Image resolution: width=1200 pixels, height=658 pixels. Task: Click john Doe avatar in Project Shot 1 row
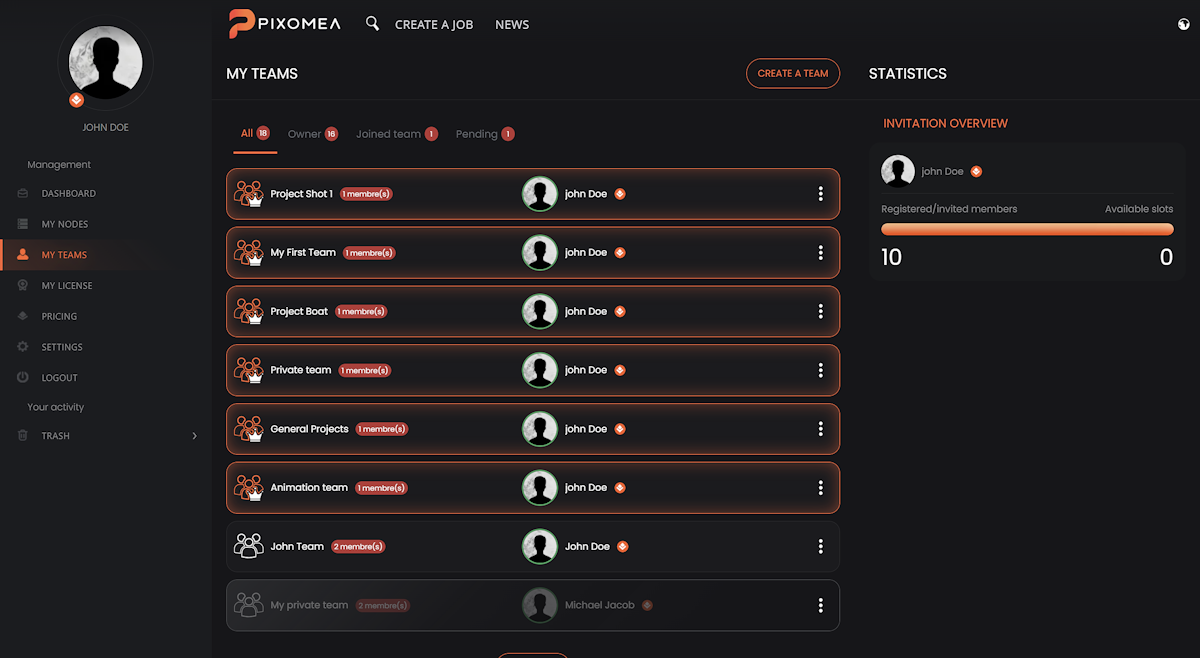pos(540,194)
